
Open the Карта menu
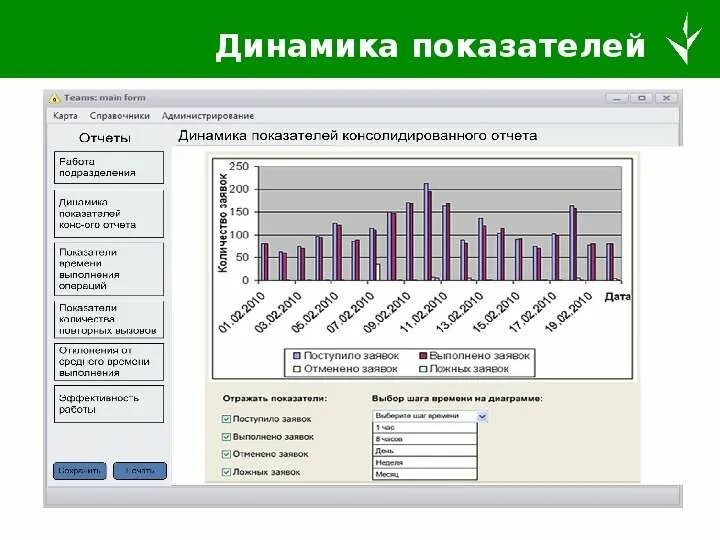(x=65, y=116)
